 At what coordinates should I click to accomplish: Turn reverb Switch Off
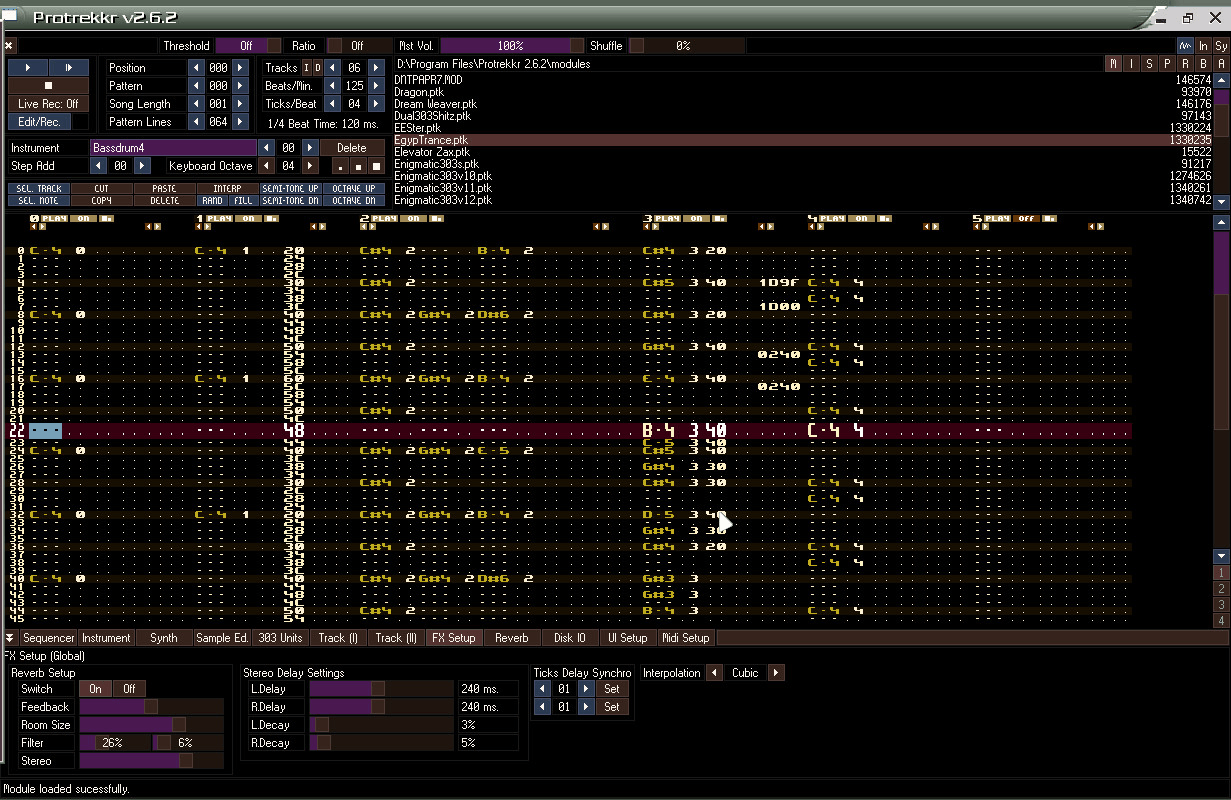[129, 689]
